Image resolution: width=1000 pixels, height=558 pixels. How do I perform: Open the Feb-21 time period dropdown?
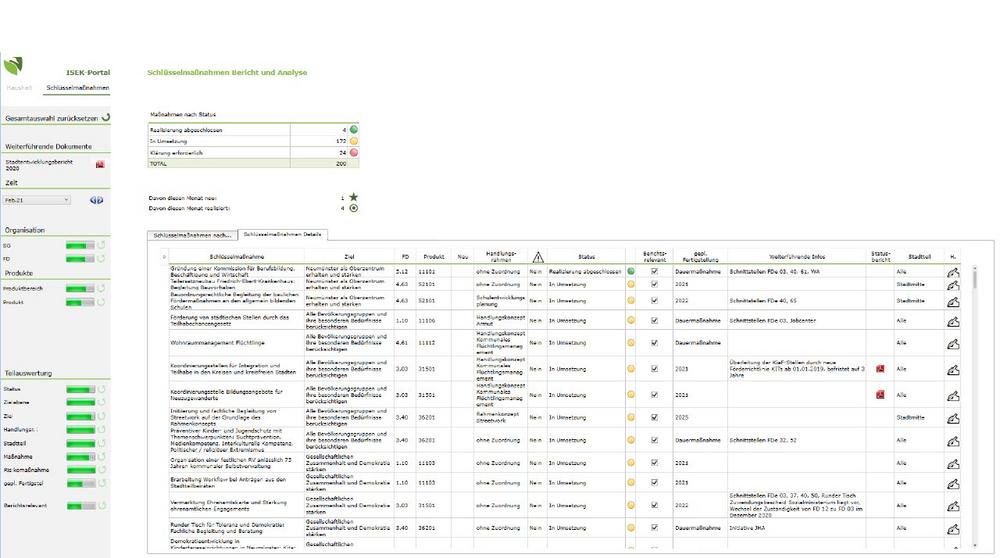pyautogui.click(x=36, y=200)
